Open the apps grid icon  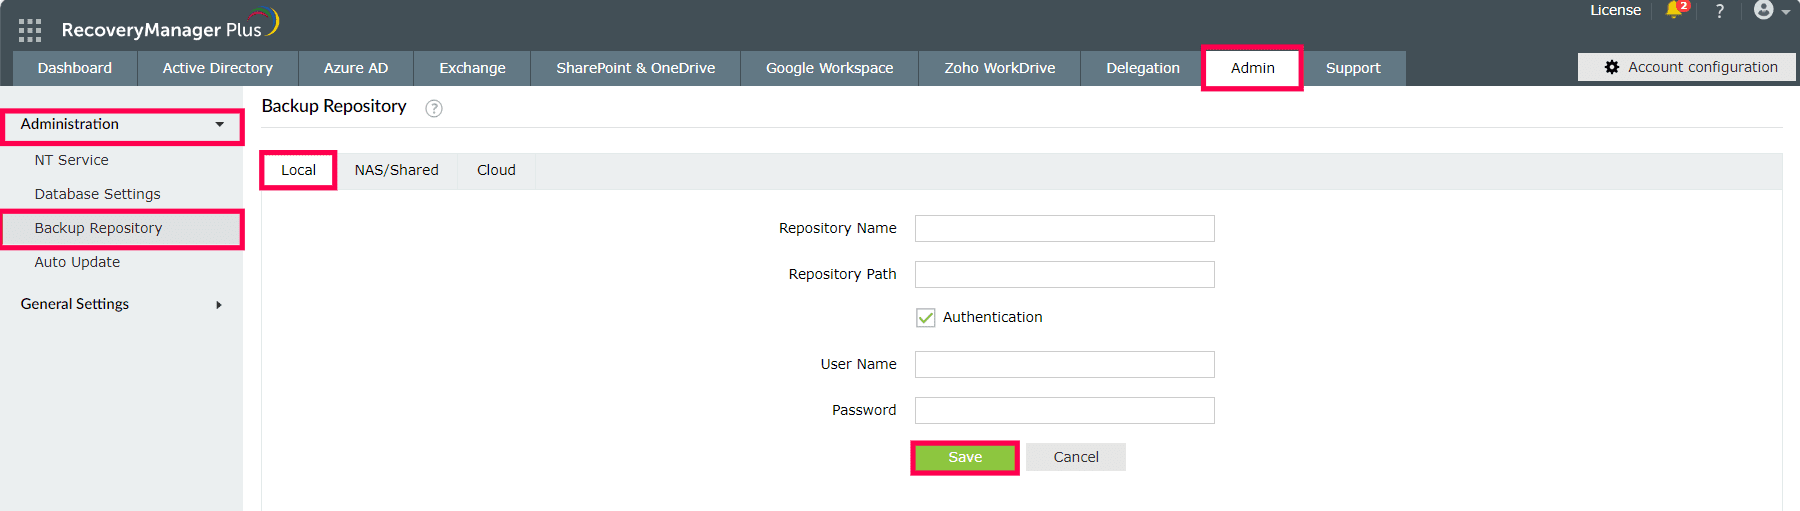30,30
